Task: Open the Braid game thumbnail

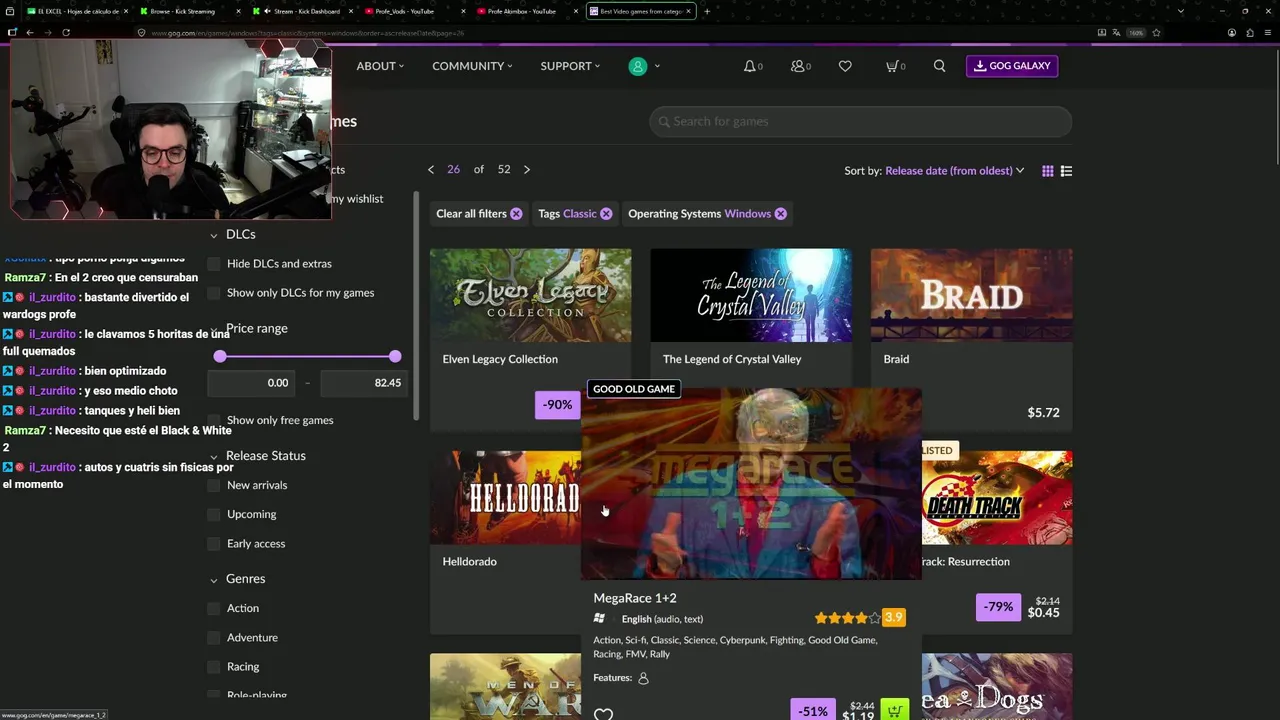Action: pyautogui.click(x=971, y=295)
